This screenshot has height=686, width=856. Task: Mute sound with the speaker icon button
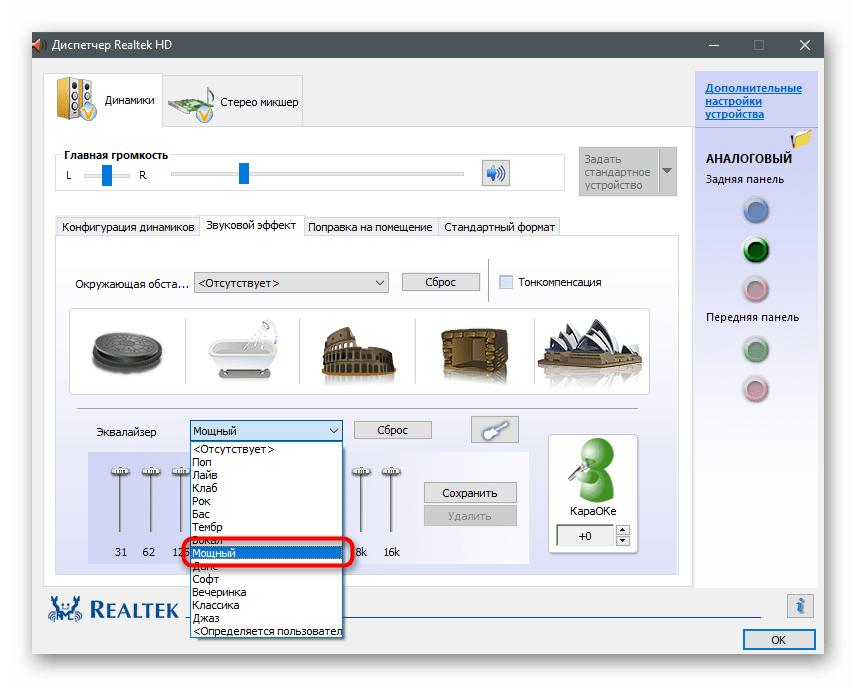click(x=495, y=174)
